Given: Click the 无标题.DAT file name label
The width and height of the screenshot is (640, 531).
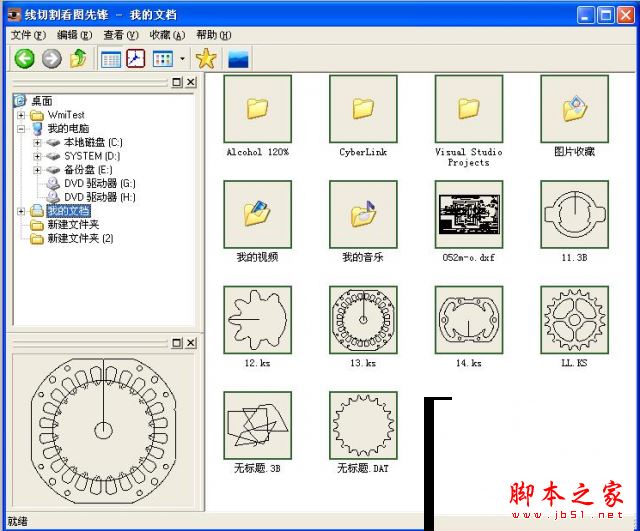Looking at the screenshot, I should pyautogui.click(x=363, y=468).
